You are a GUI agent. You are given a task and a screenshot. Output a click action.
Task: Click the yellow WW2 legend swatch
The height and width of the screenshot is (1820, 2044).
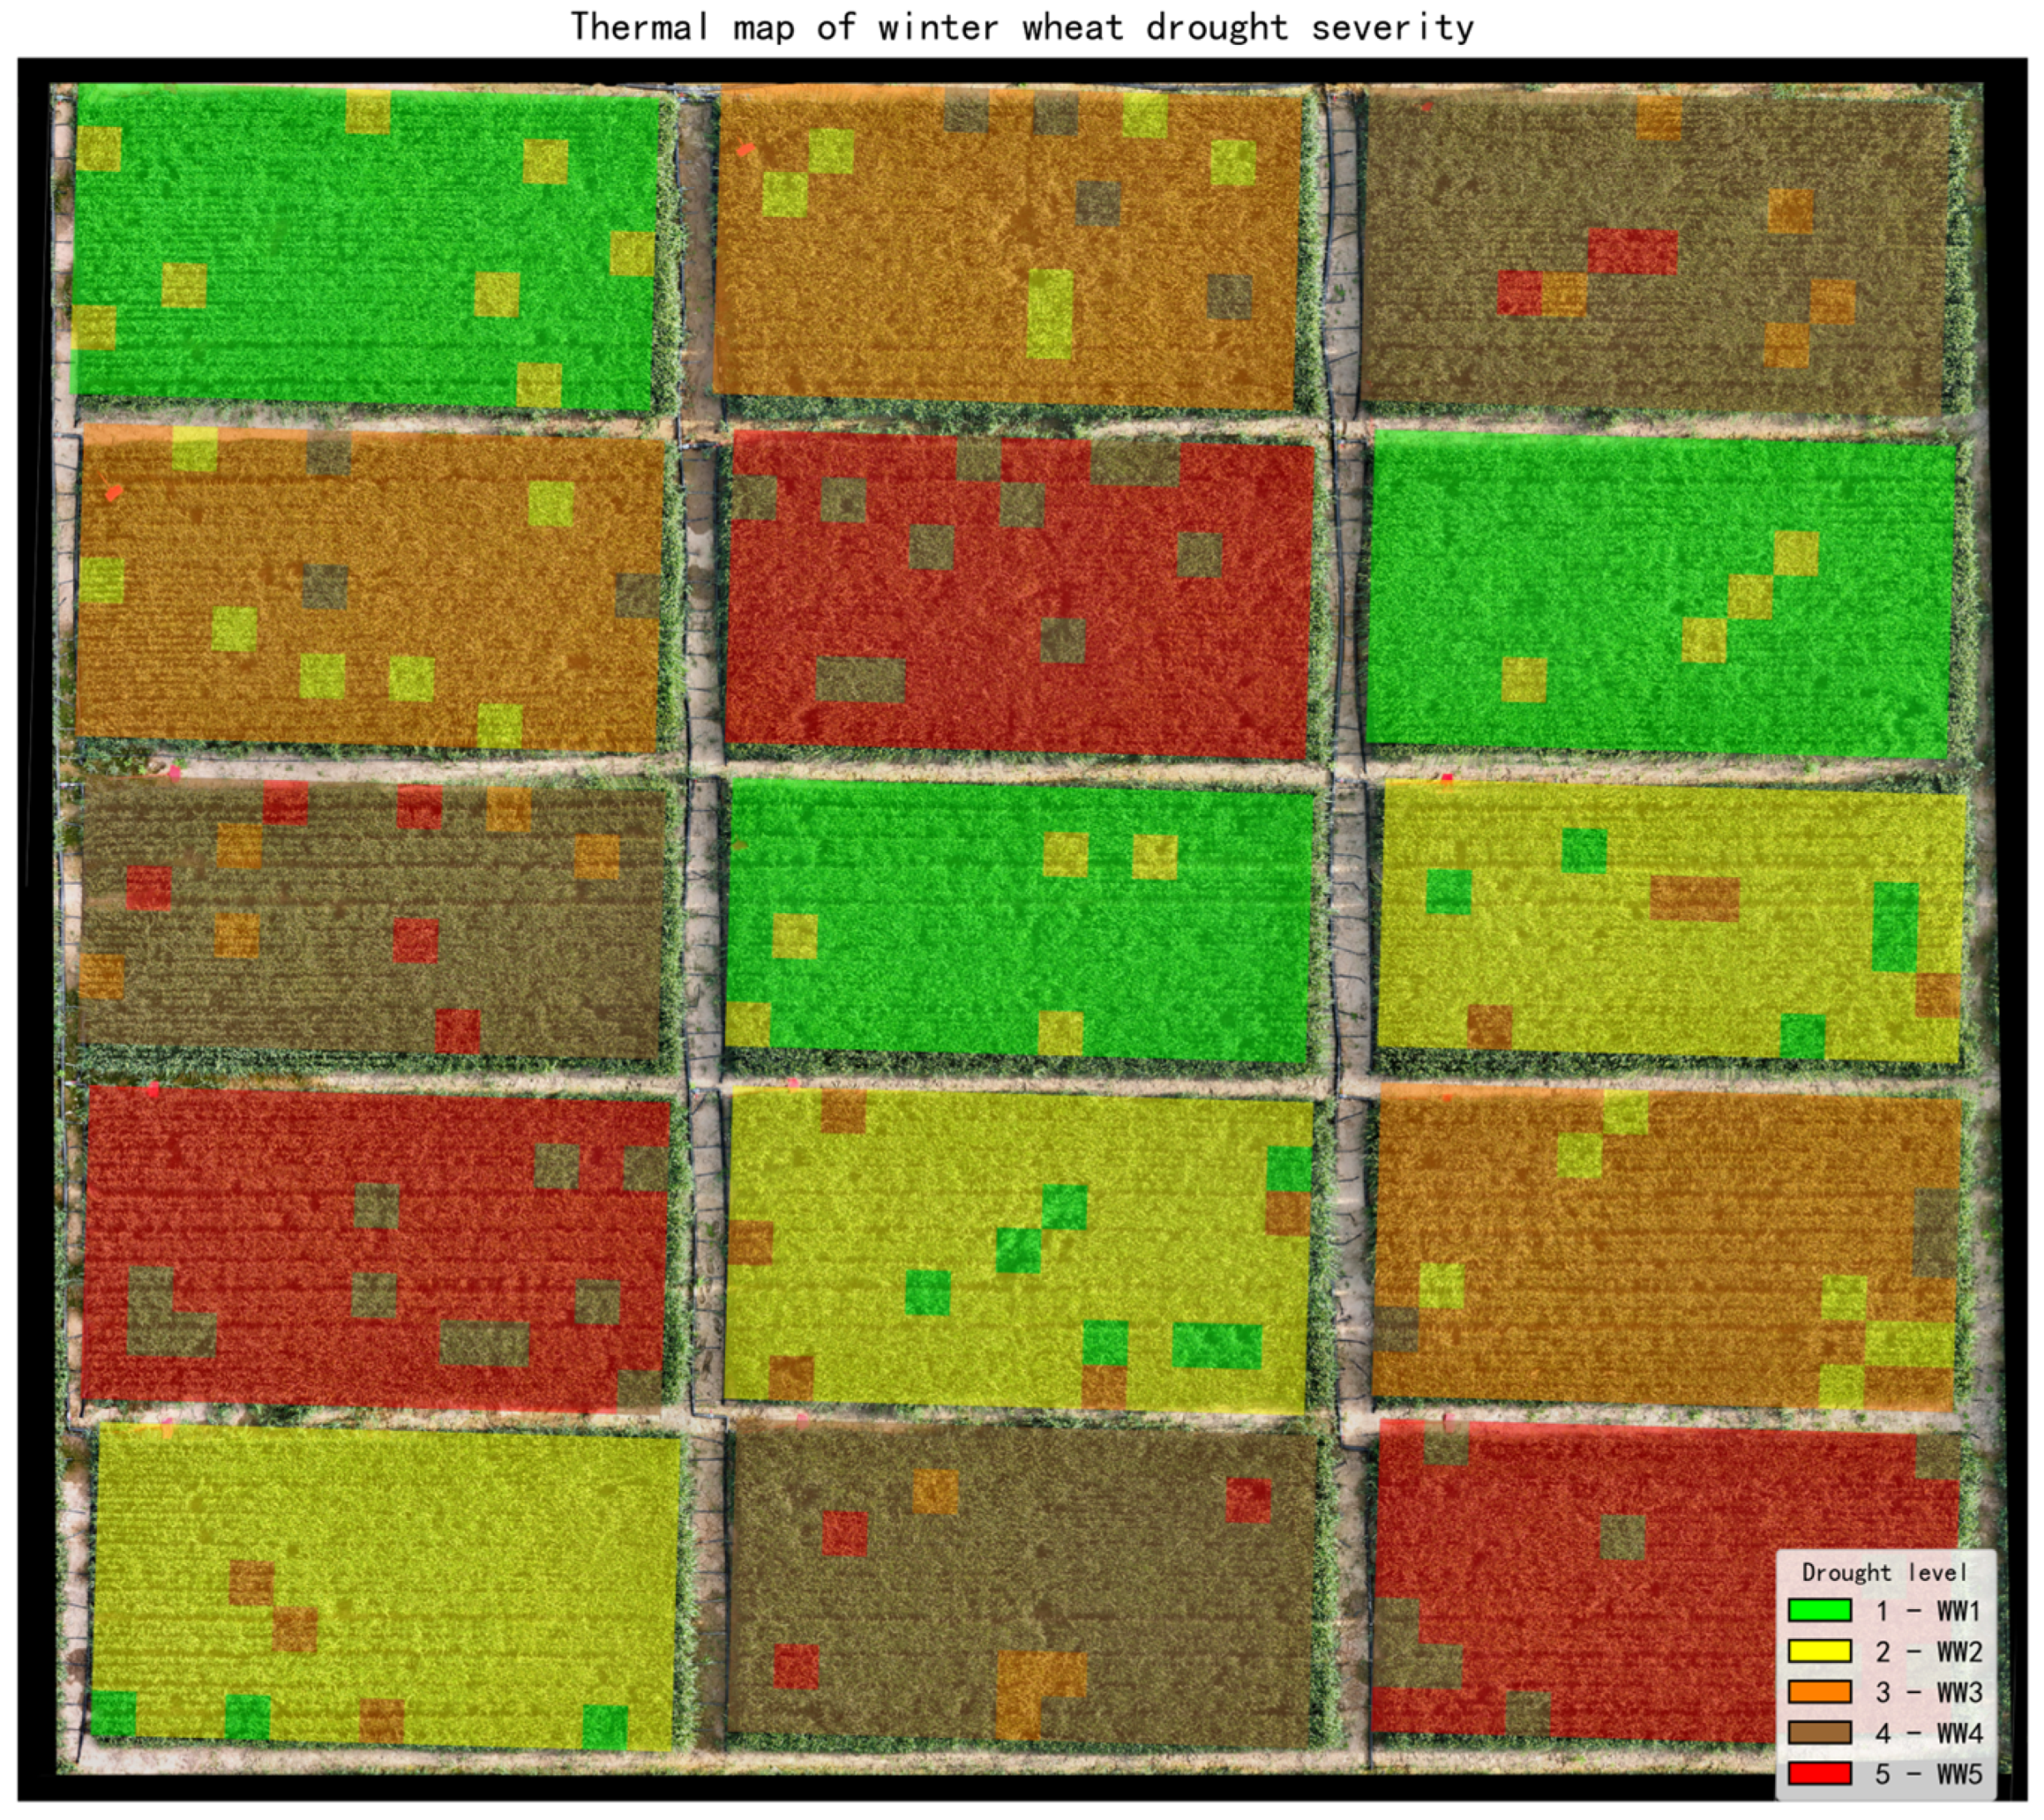point(1820,1651)
